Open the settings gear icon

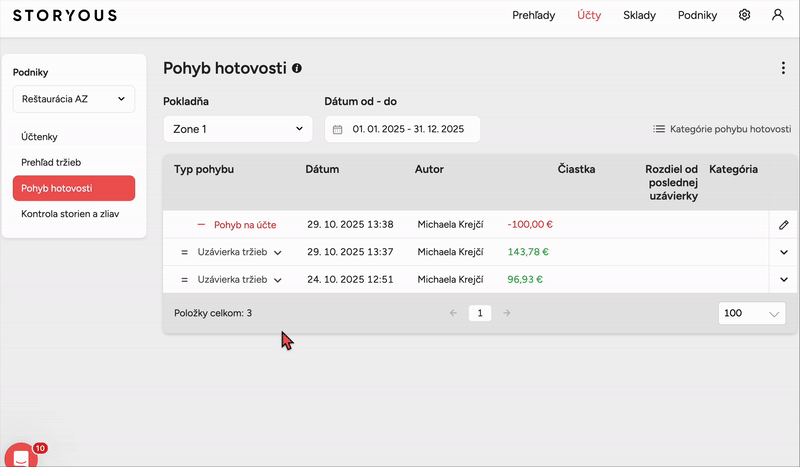[744, 15]
